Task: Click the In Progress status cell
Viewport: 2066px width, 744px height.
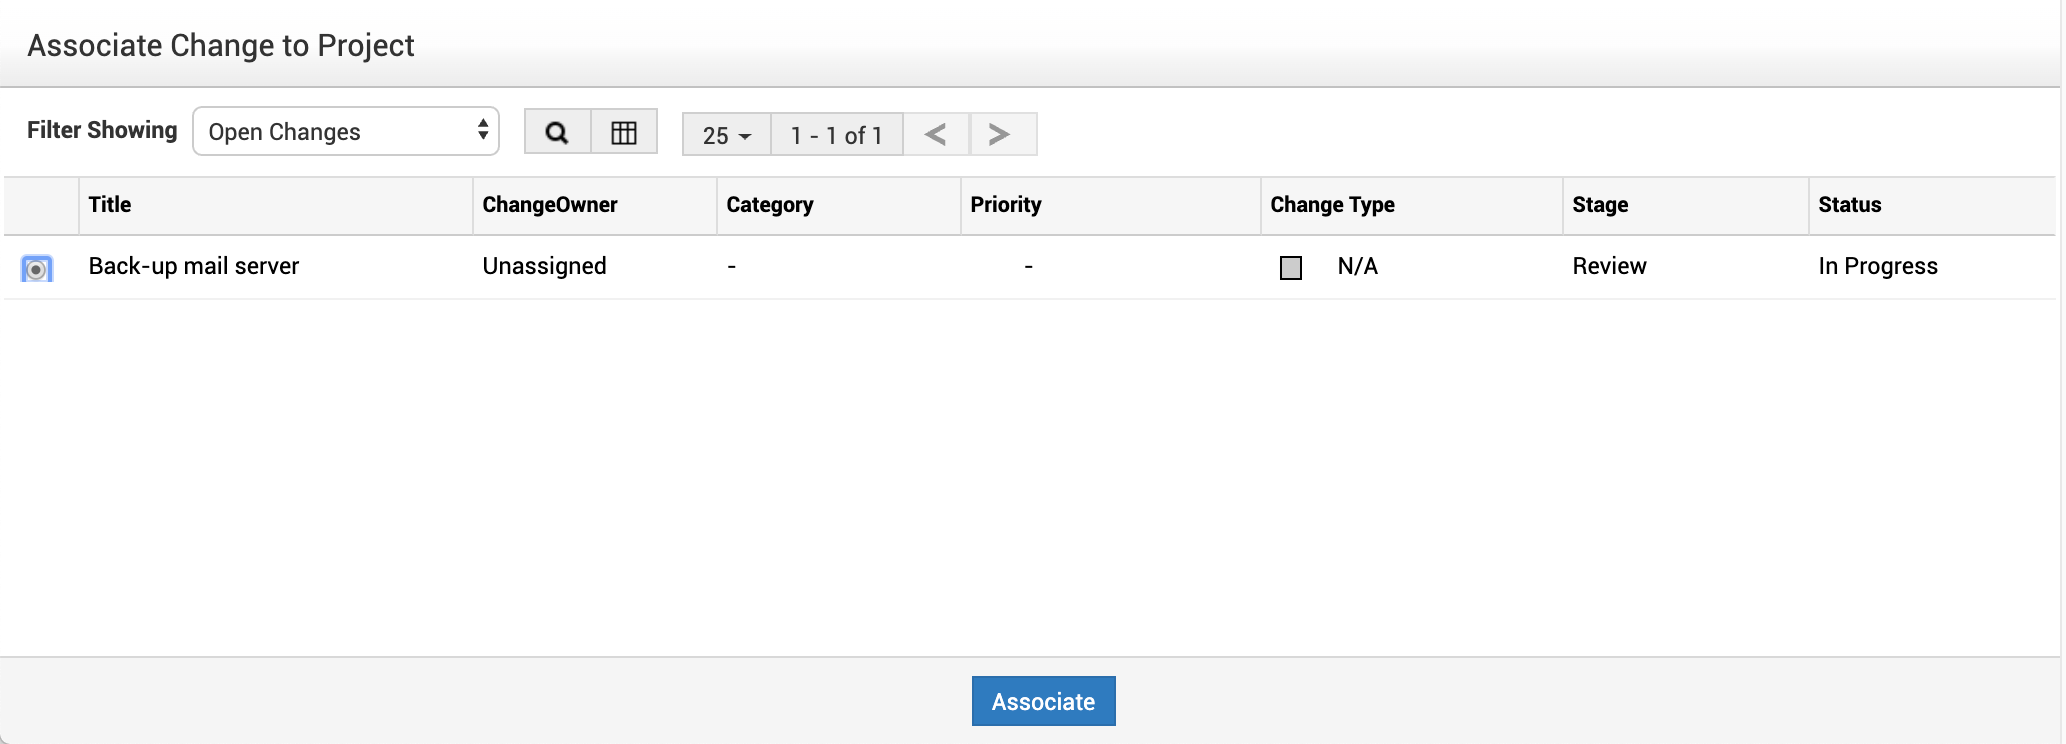Action: [x=1878, y=266]
